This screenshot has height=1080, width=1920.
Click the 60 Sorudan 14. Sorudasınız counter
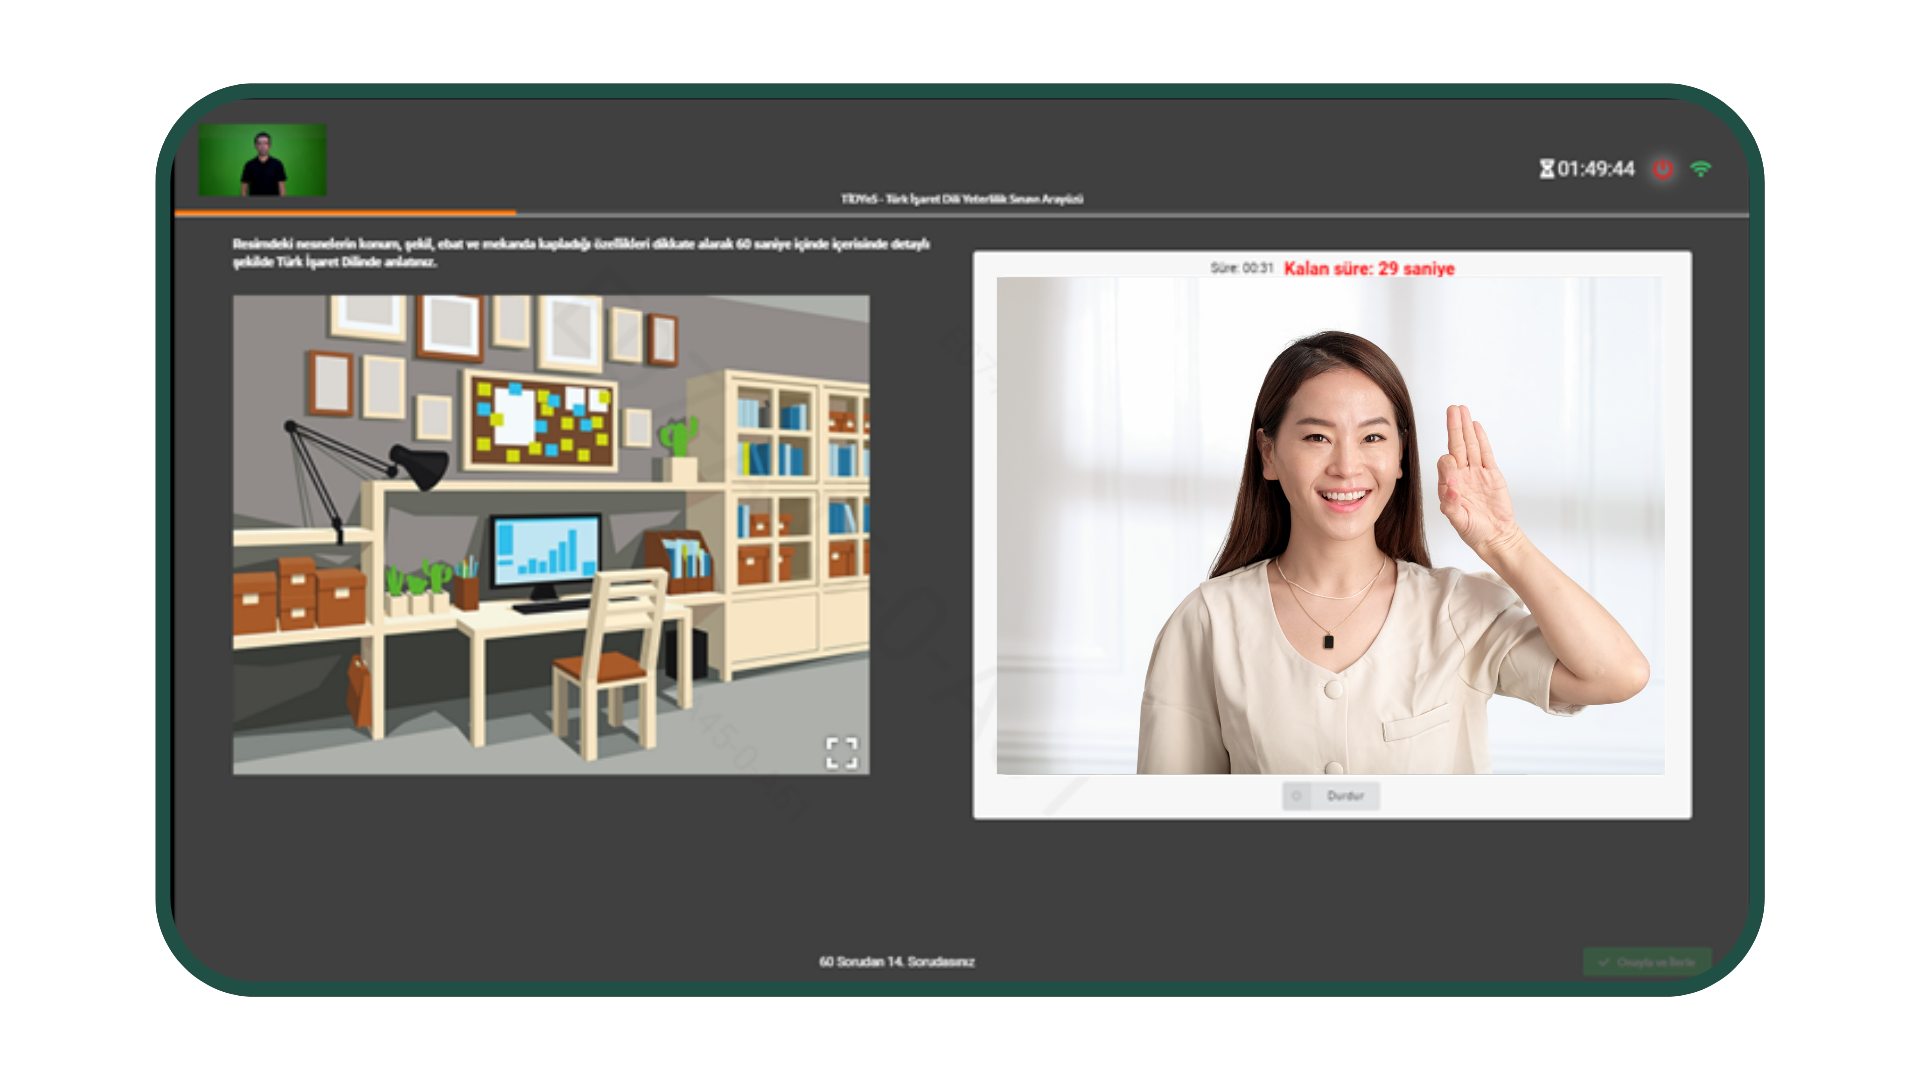pyautogui.click(x=896, y=961)
